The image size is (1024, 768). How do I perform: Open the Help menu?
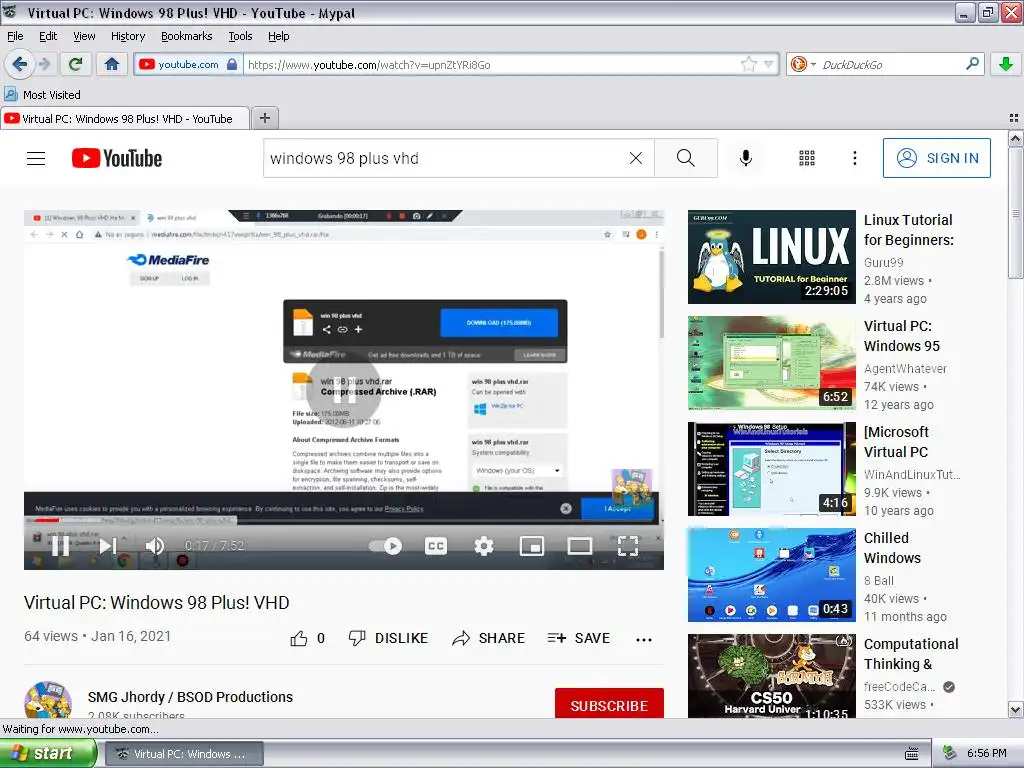[x=278, y=36]
